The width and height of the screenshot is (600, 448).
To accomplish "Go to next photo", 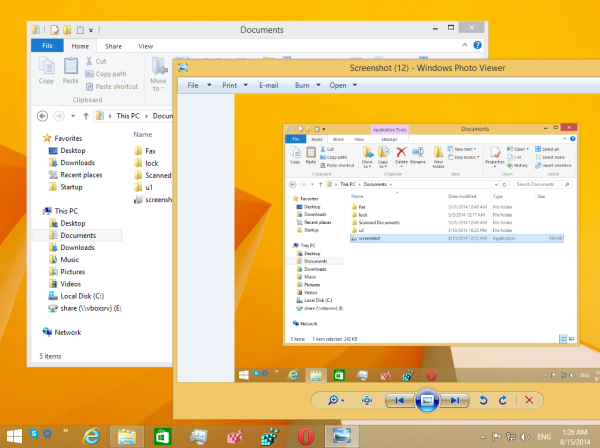I will coord(455,400).
